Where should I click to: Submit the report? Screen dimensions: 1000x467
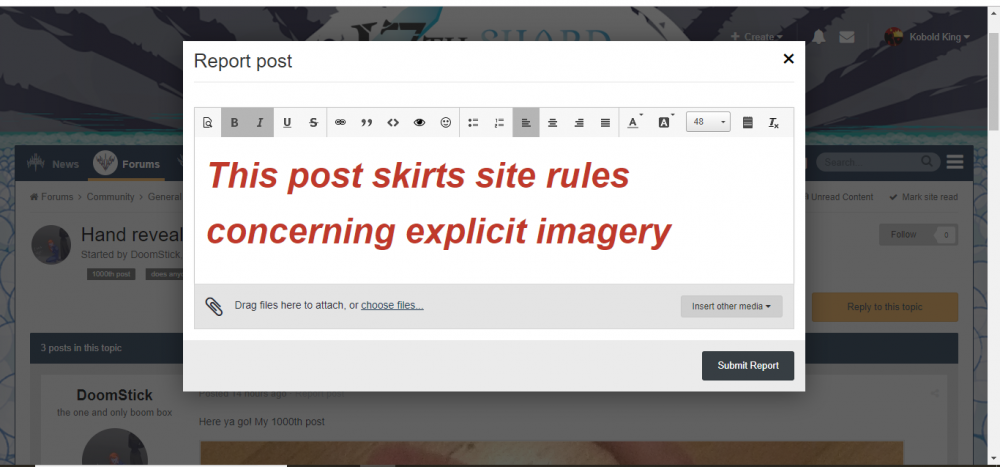(748, 366)
